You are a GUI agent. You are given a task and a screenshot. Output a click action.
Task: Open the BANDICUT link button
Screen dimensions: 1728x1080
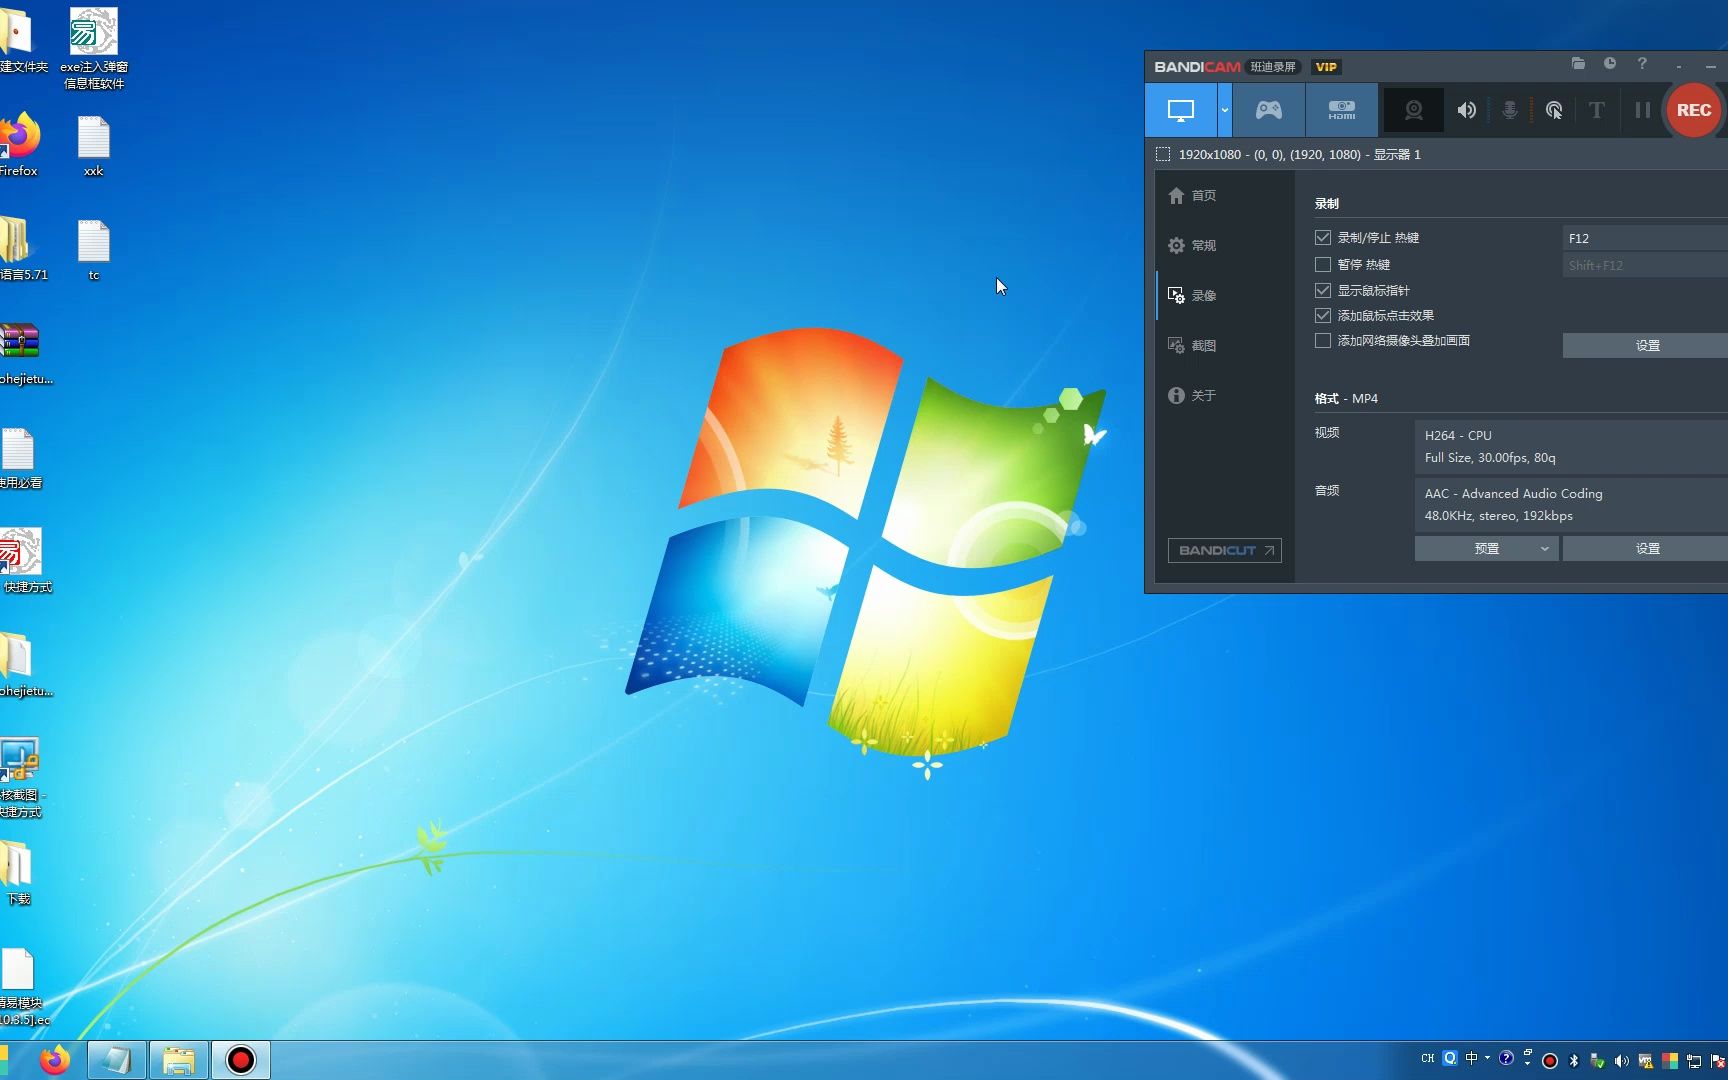pyautogui.click(x=1225, y=551)
